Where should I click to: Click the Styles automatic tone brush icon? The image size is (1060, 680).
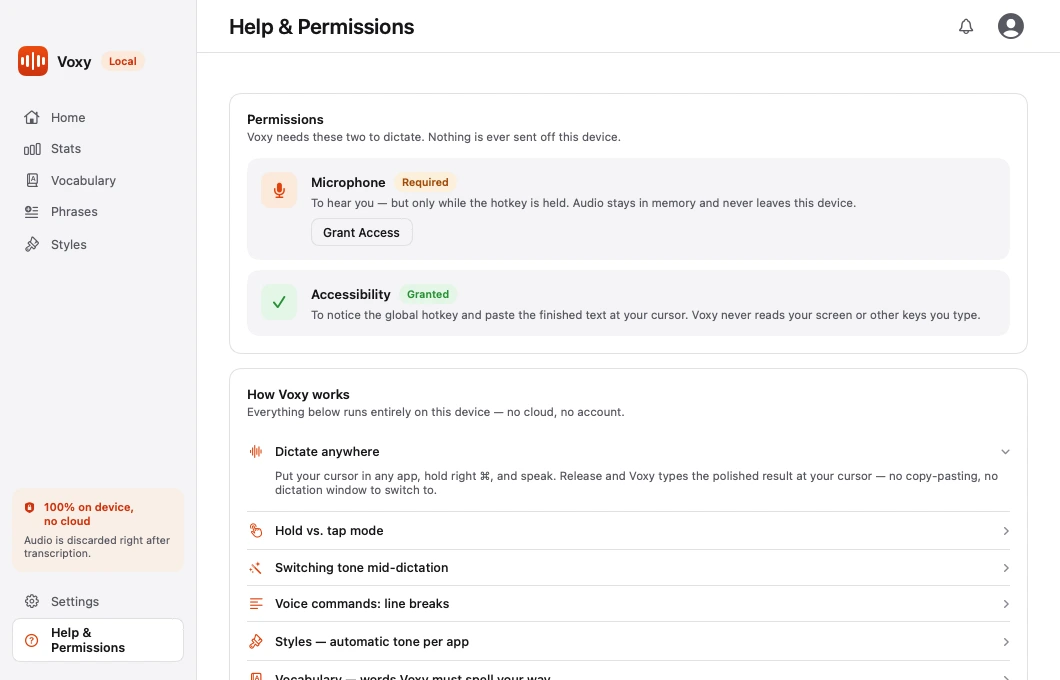256,641
